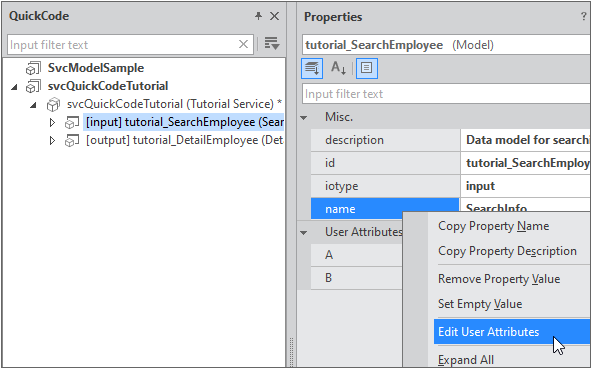Collapse the User Attributes category
Screen dimensions: 591x368
304,233
